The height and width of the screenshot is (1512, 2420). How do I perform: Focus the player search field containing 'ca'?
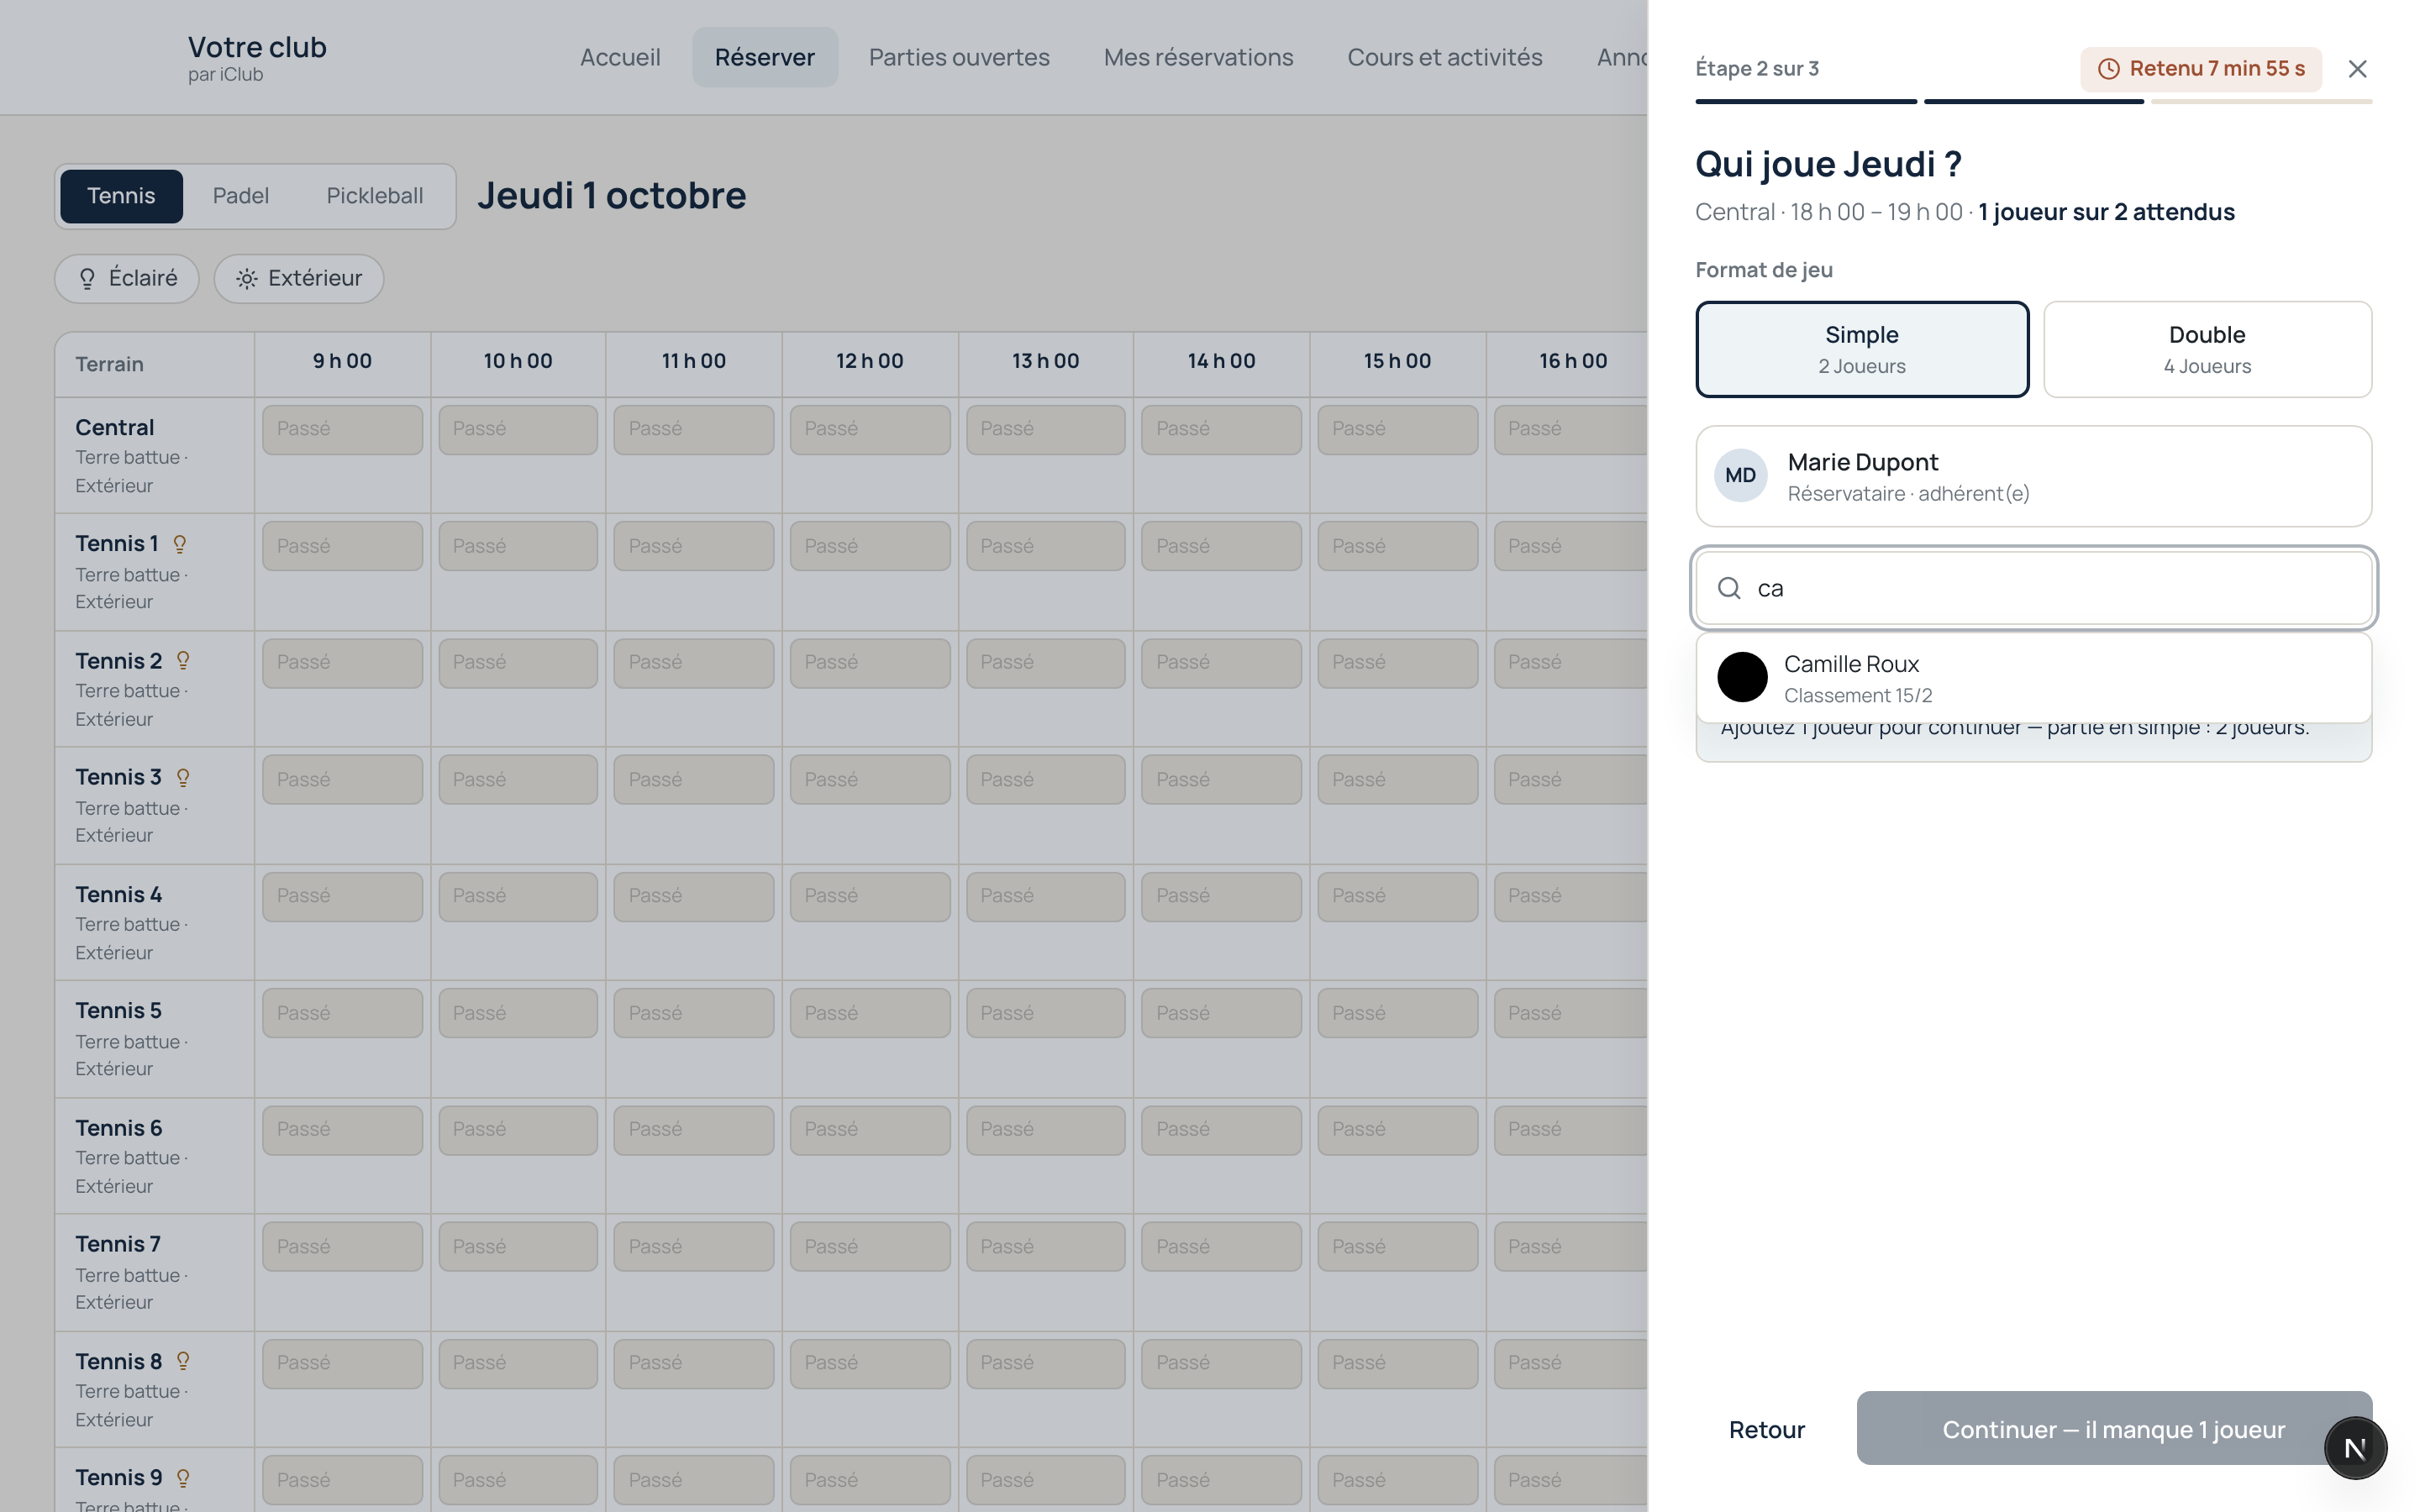[x=2033, y=588]
